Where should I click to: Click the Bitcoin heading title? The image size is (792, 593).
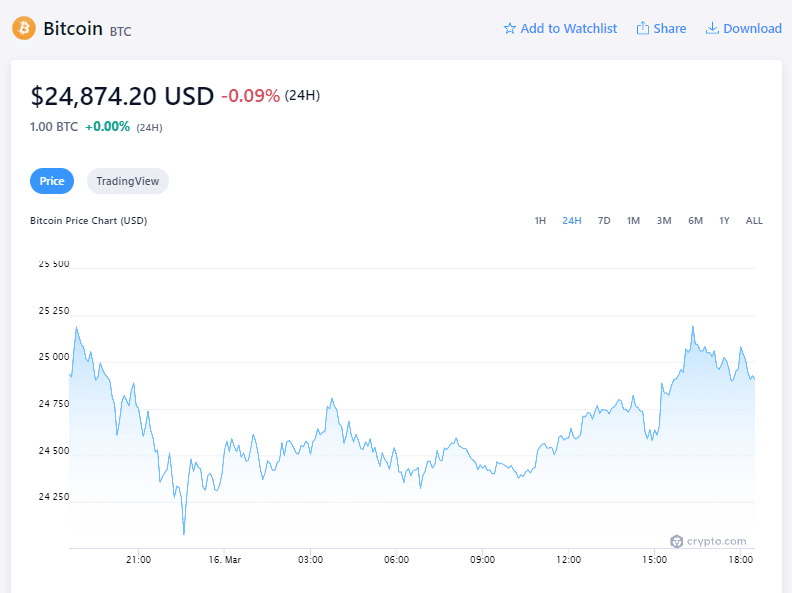(x=73, y=28)
